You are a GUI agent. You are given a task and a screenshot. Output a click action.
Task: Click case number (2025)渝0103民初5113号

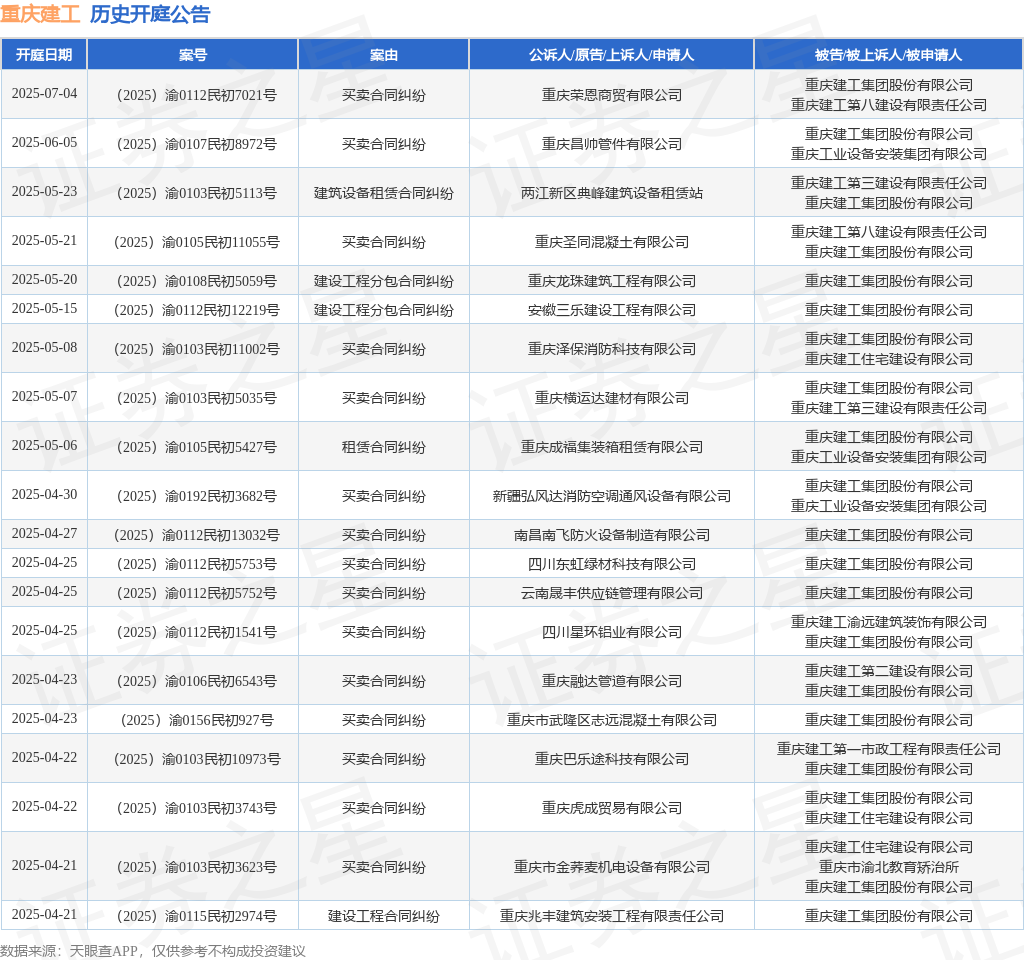pos(197,193)
